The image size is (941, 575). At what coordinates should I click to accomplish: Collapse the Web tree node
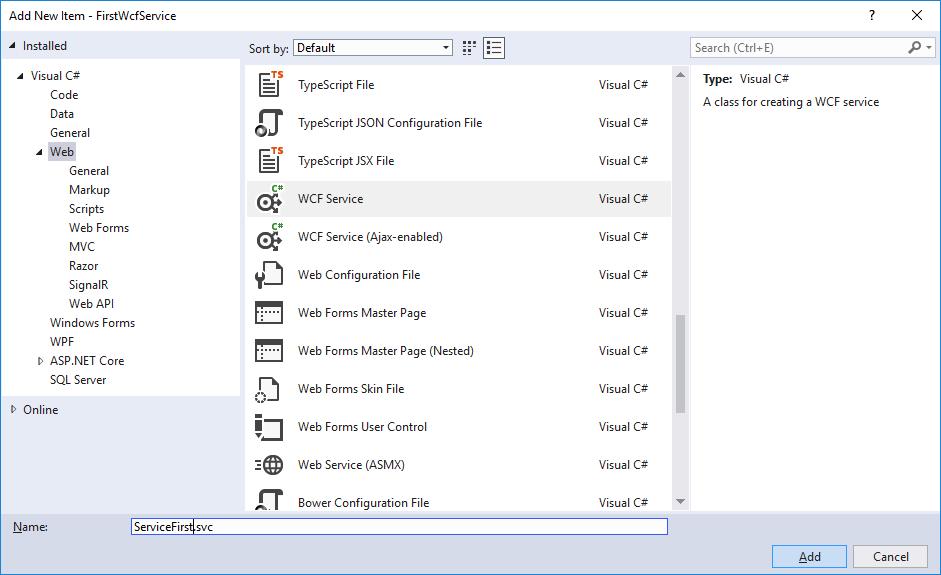click(40, 152)
